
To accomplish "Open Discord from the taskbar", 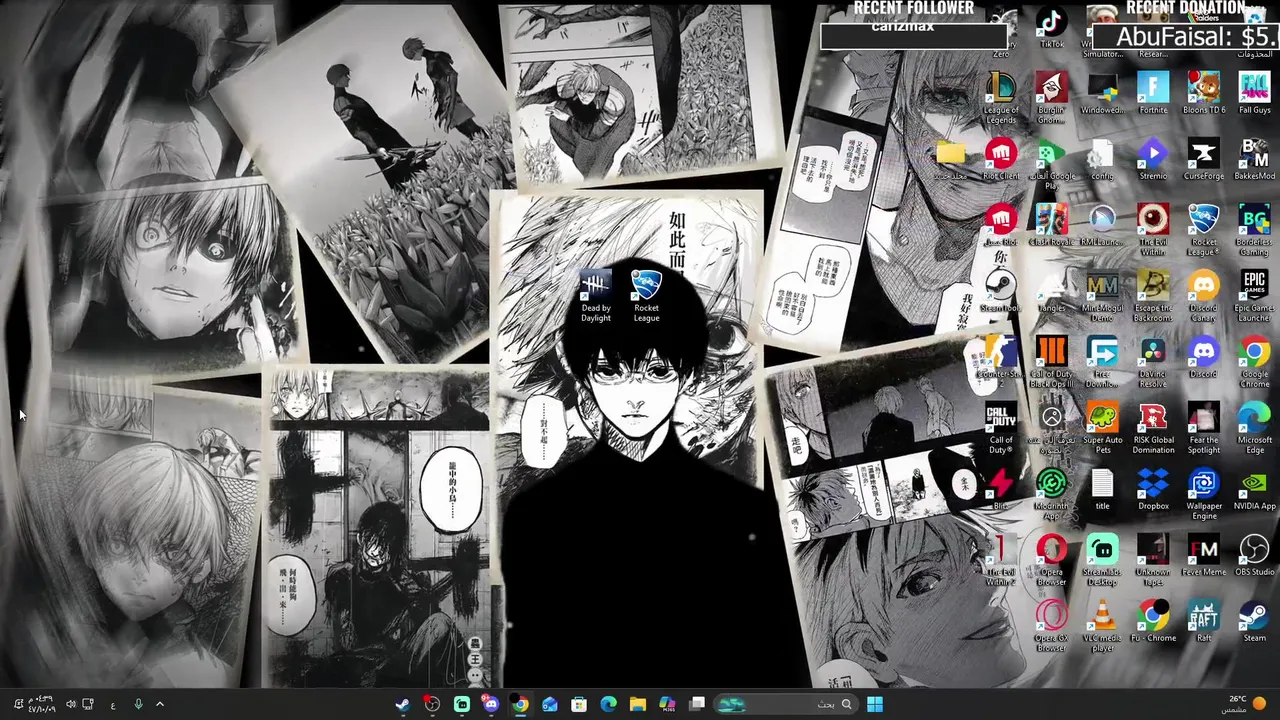I will (x=491, y=704).
